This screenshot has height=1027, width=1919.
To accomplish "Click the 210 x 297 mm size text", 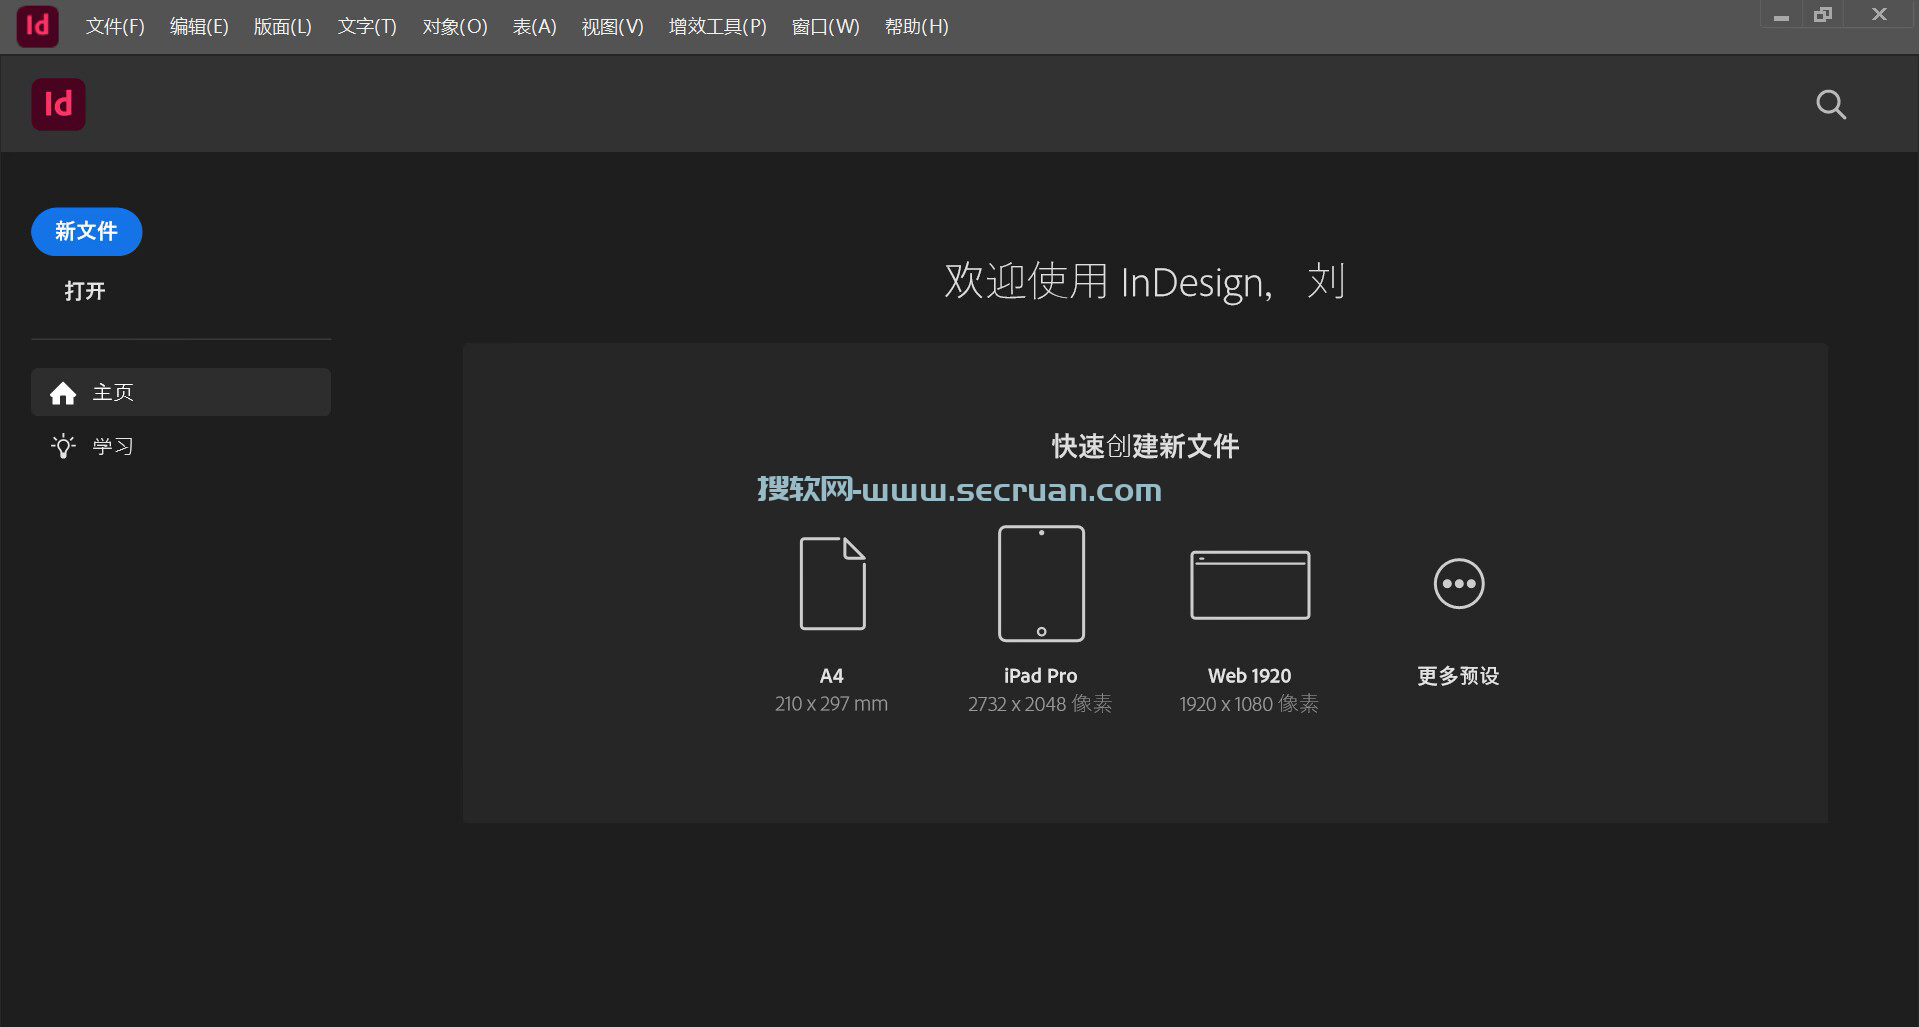I will pyautogui.click(x=832, y=704).
